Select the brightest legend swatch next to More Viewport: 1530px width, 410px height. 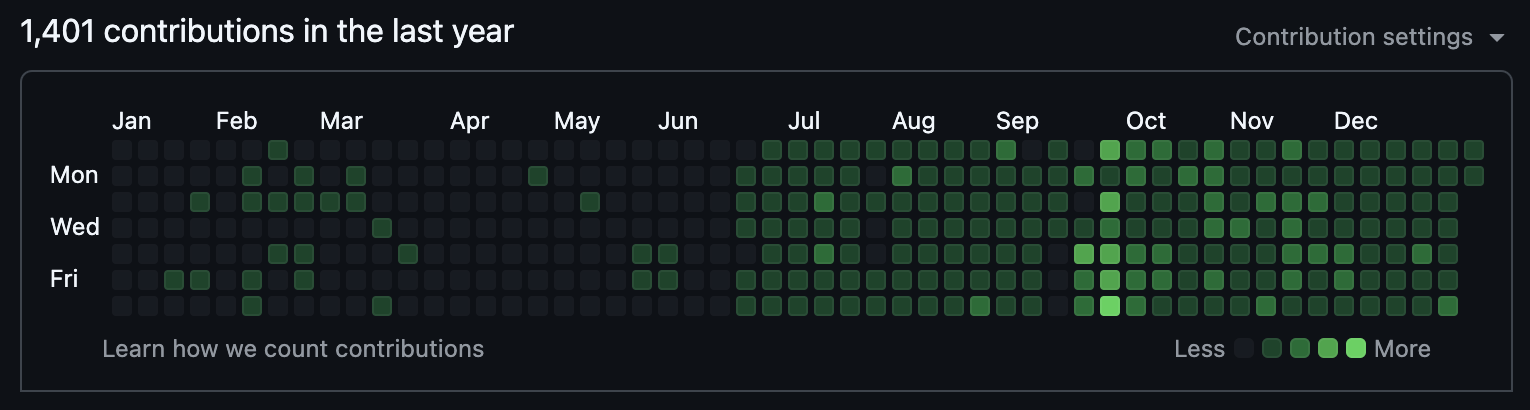(1356, 348)
